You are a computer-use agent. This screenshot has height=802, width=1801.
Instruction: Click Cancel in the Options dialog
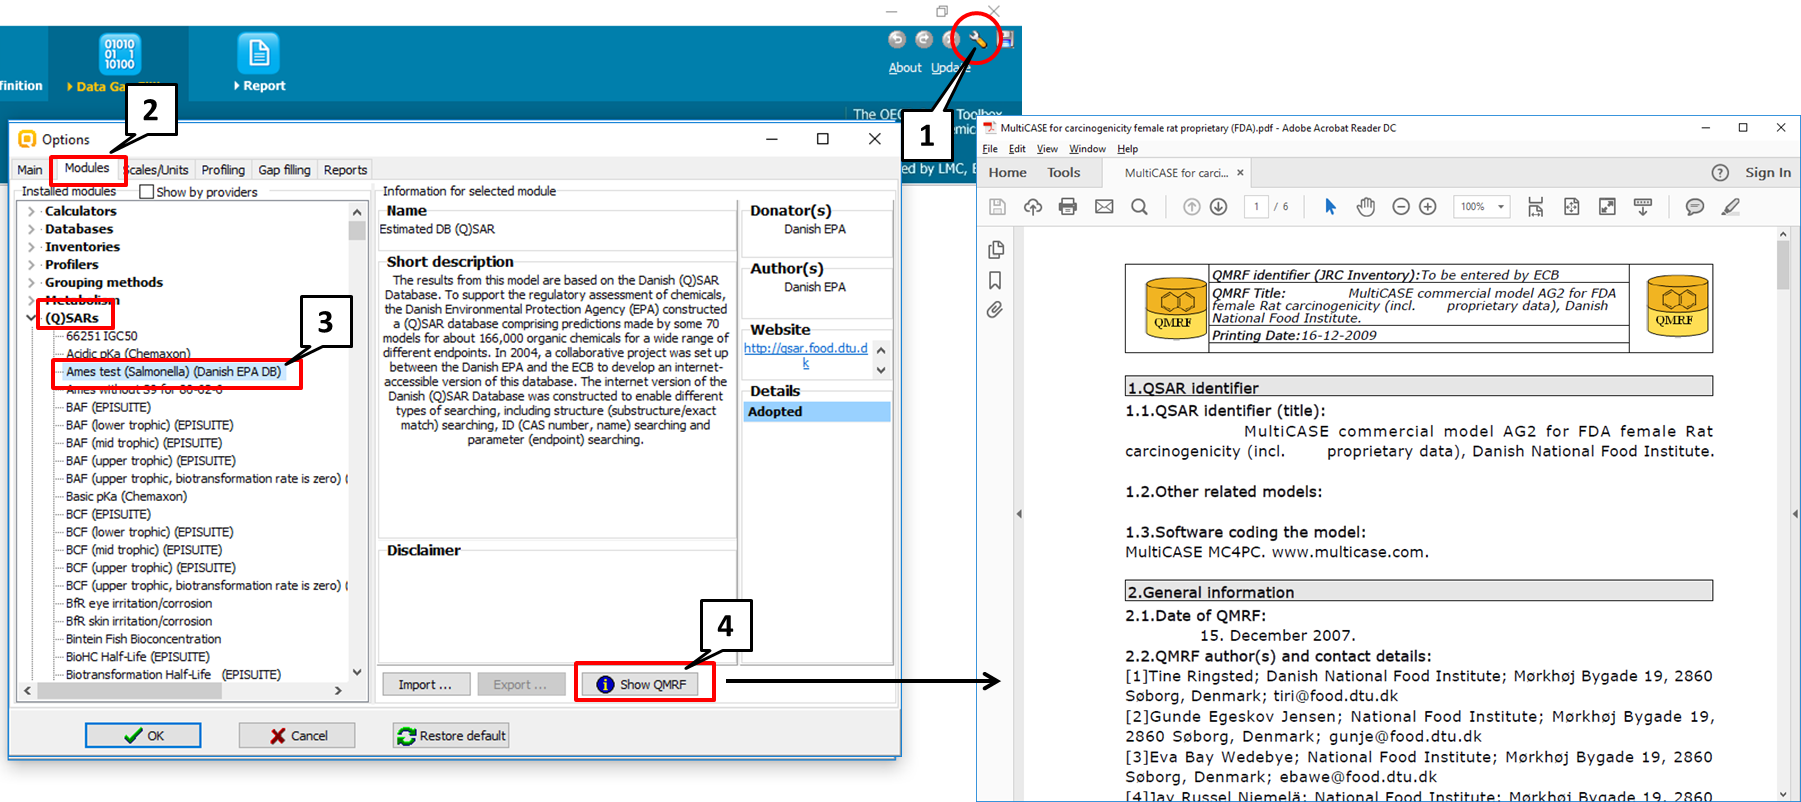point(297,735)
